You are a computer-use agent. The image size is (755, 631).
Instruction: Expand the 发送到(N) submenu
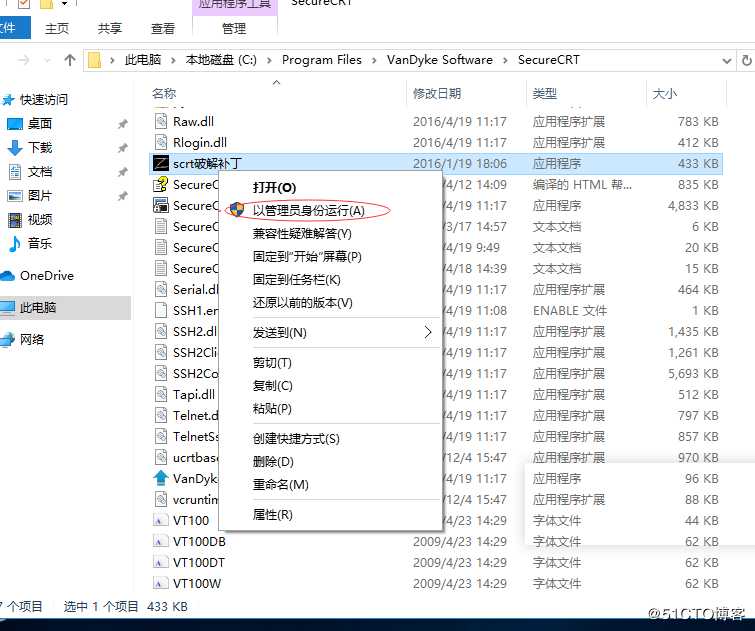[x=330, y=332]
